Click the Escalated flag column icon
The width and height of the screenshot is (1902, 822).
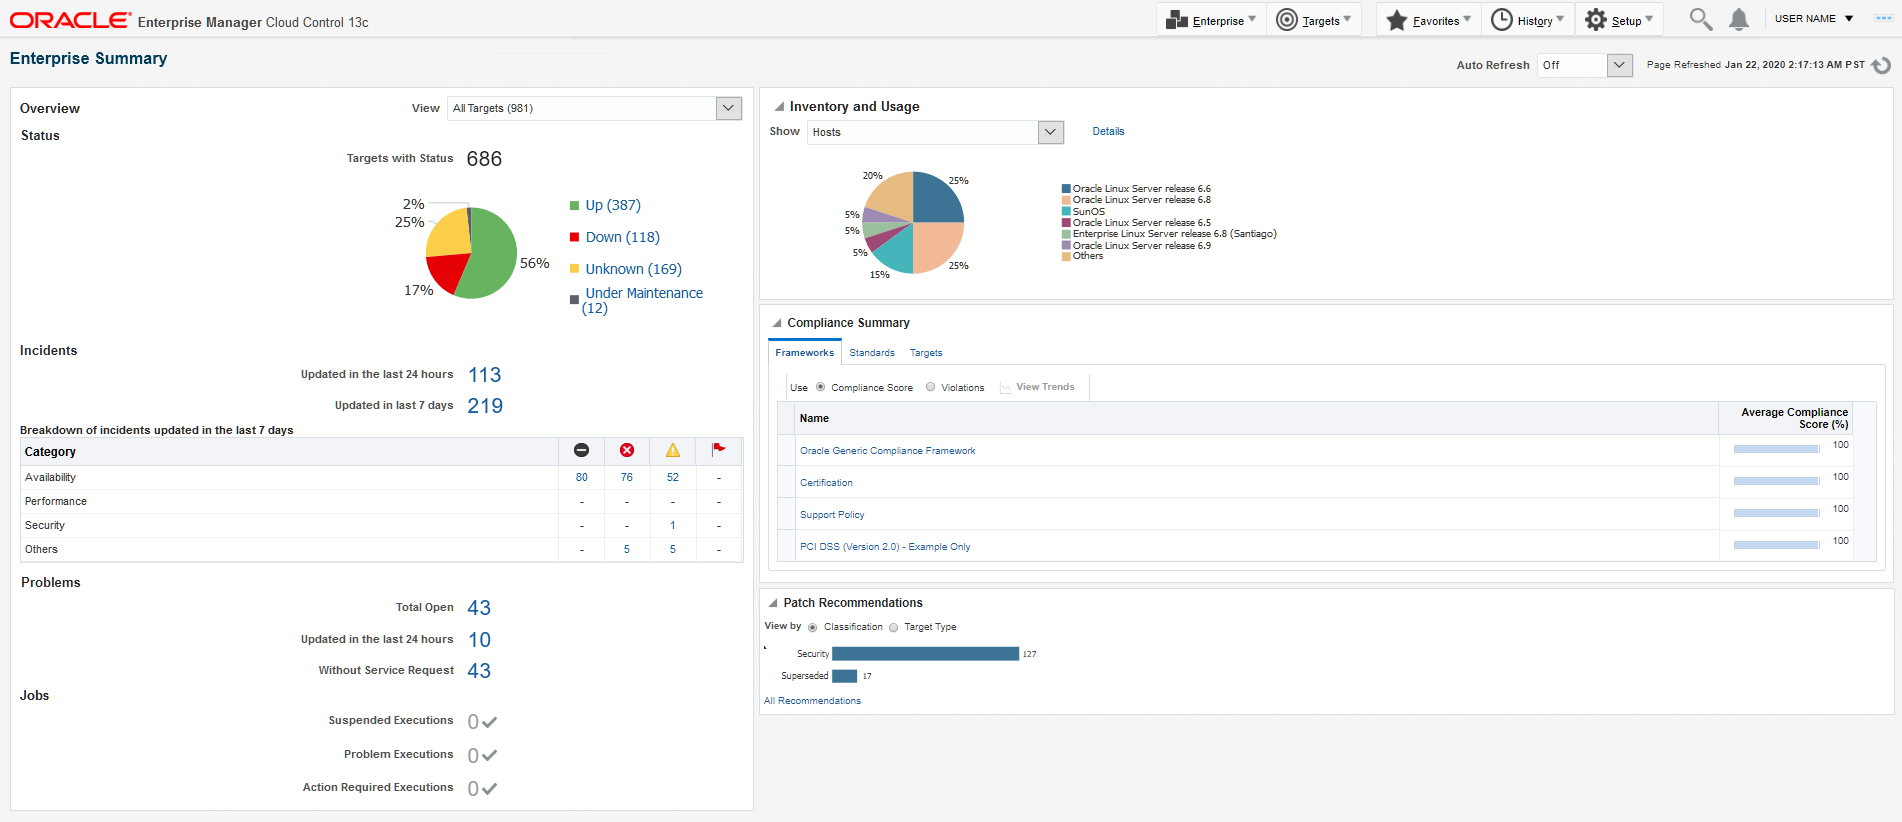tap(718, 450)
